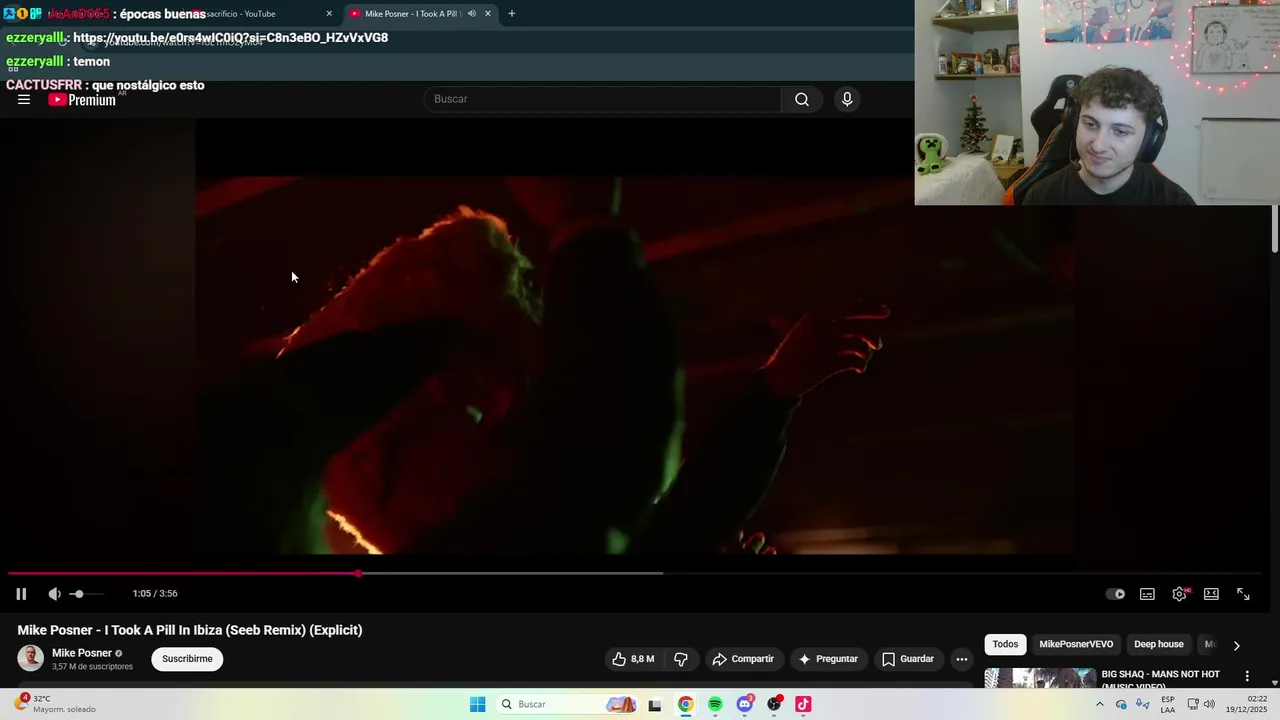The image size is (1280, 720).
Task: Click the YouTube search magnifier button
Action: pos(802,99)
